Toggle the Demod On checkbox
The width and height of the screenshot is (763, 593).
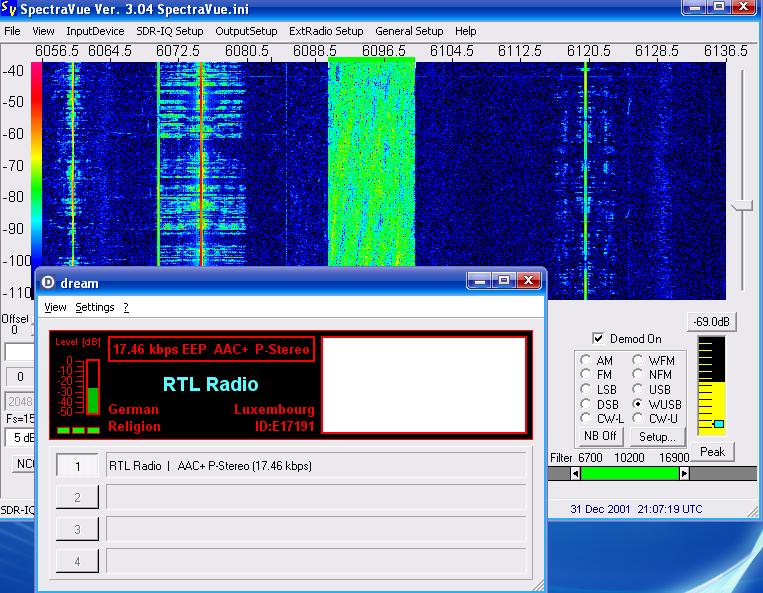[598, 338]
